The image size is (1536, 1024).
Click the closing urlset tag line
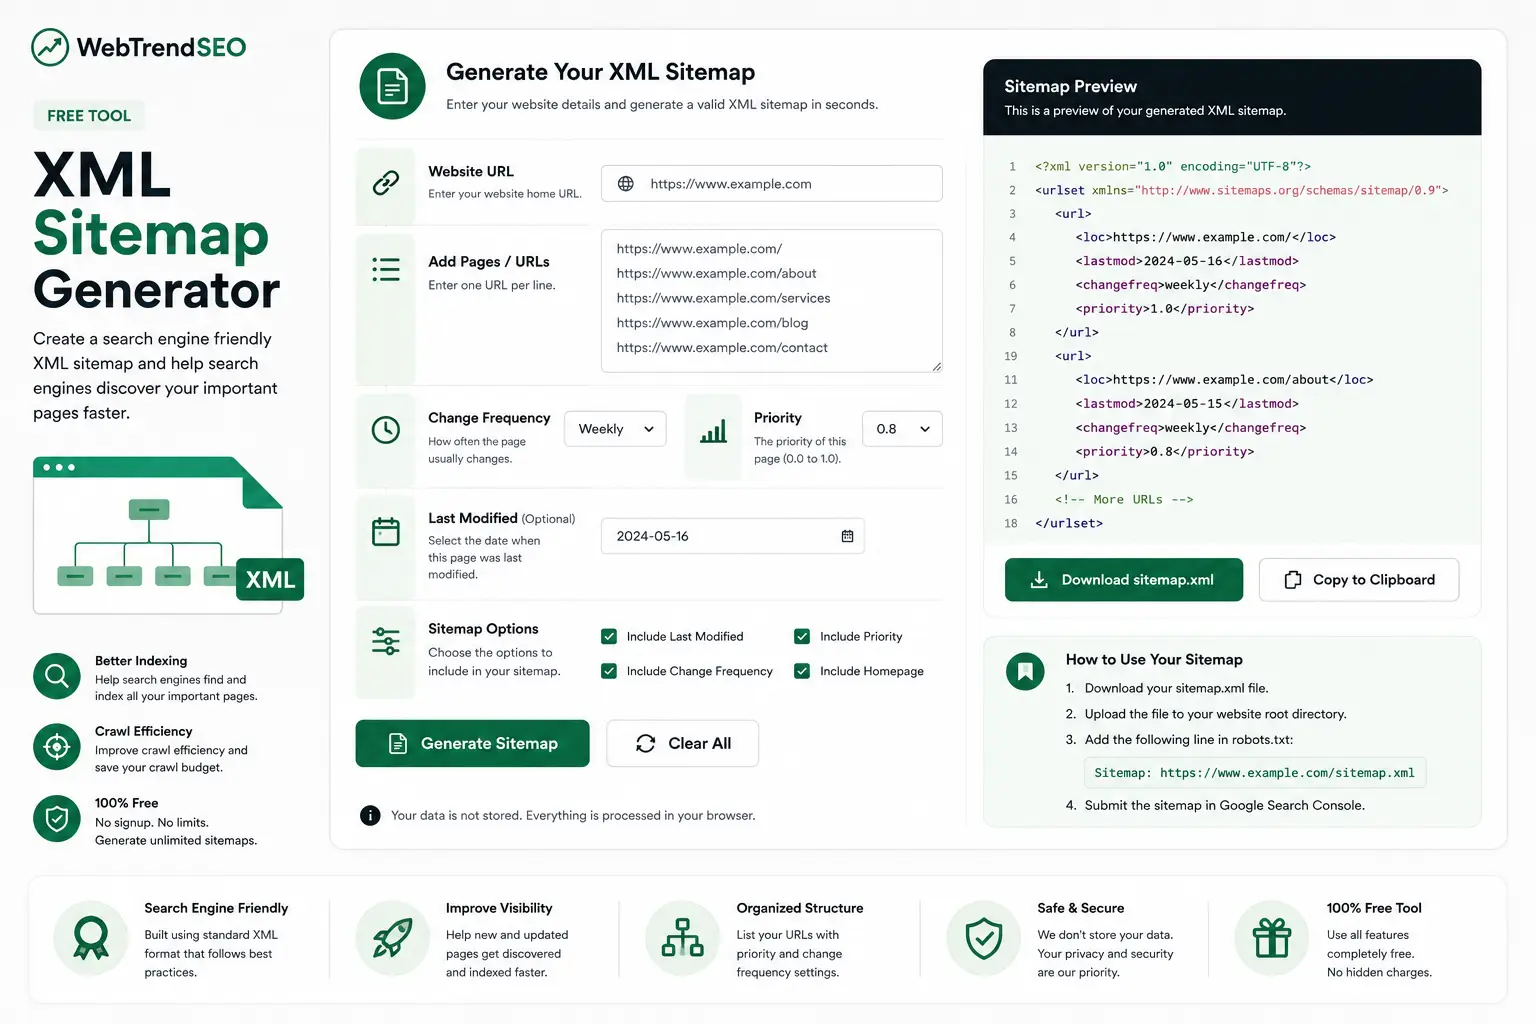click(1069, 524)
